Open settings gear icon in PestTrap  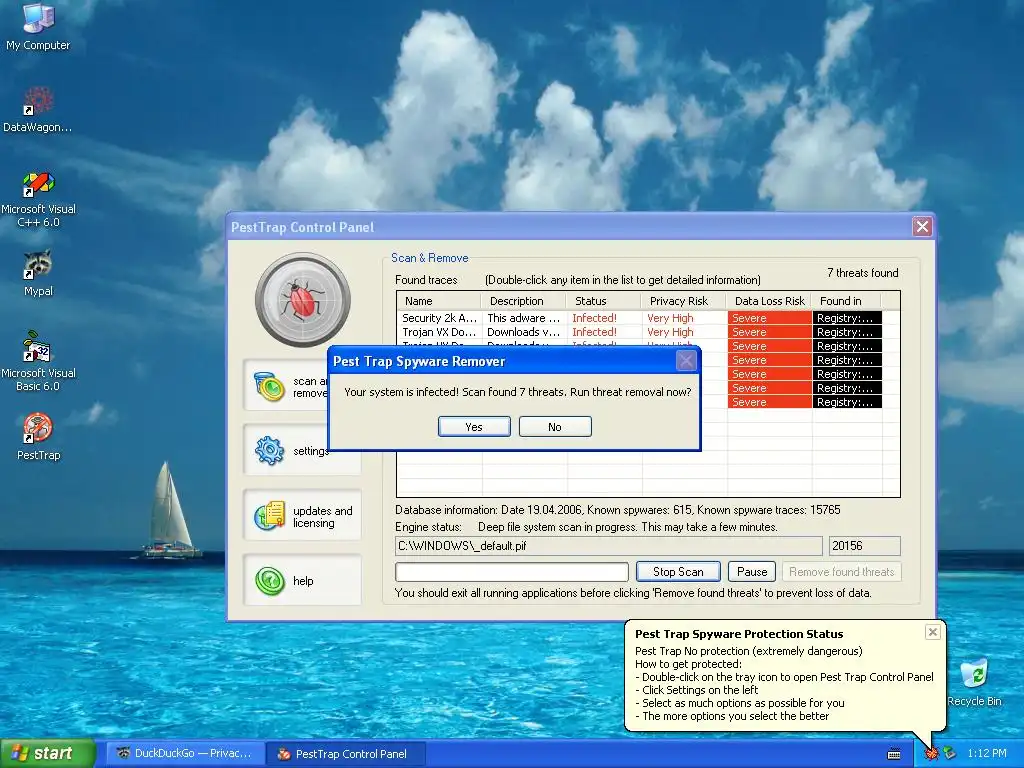269,451
